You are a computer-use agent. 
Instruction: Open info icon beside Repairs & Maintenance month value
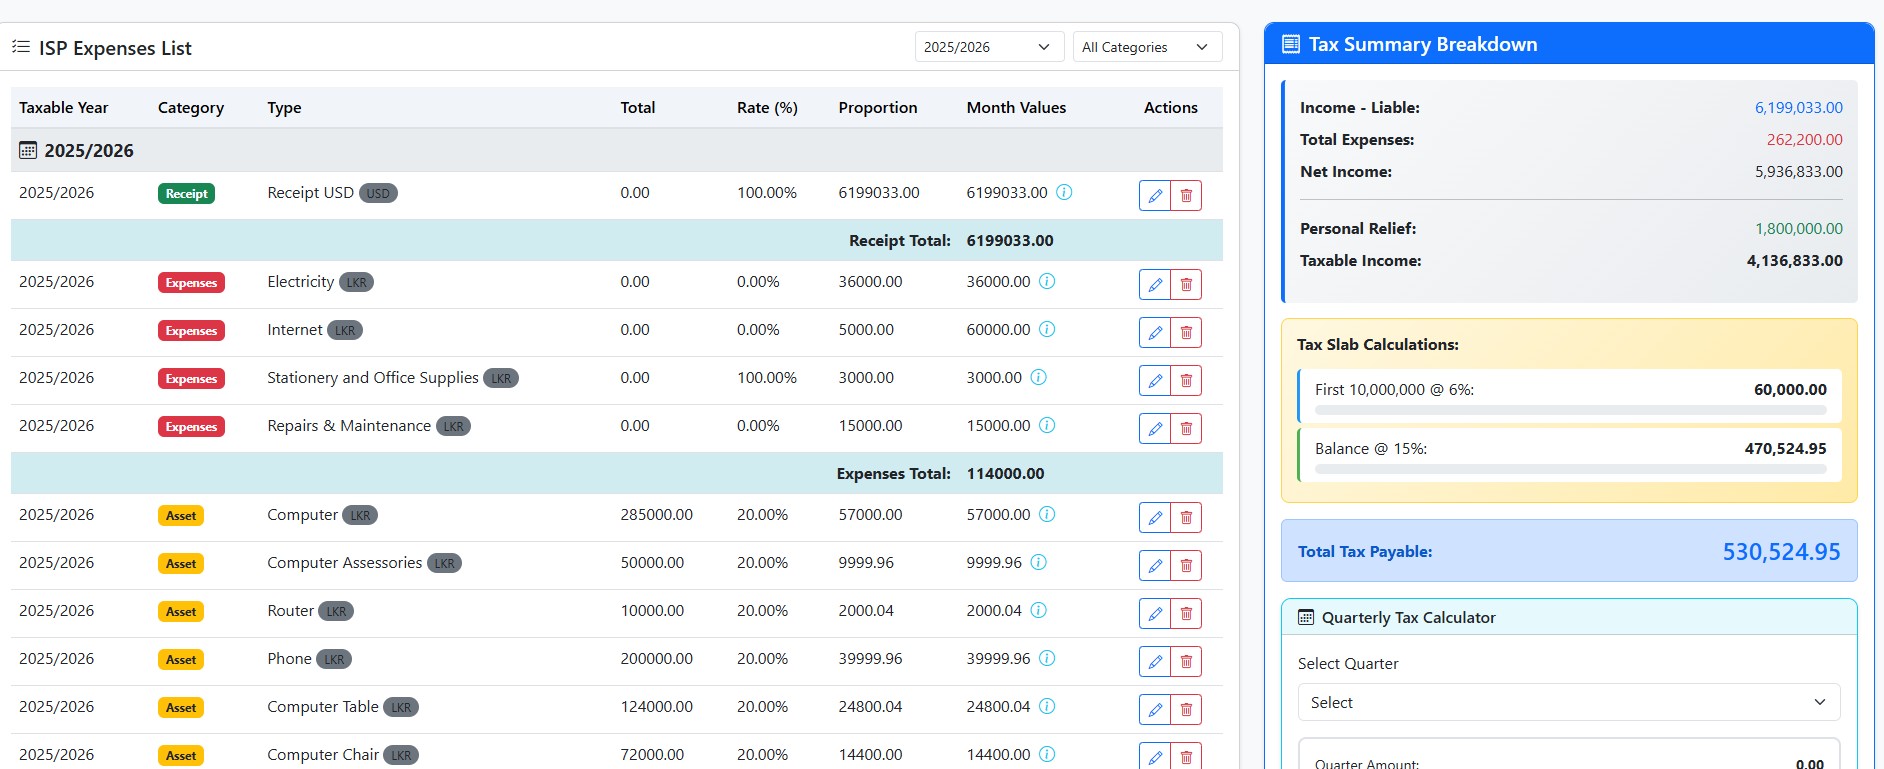(1047, 425)
